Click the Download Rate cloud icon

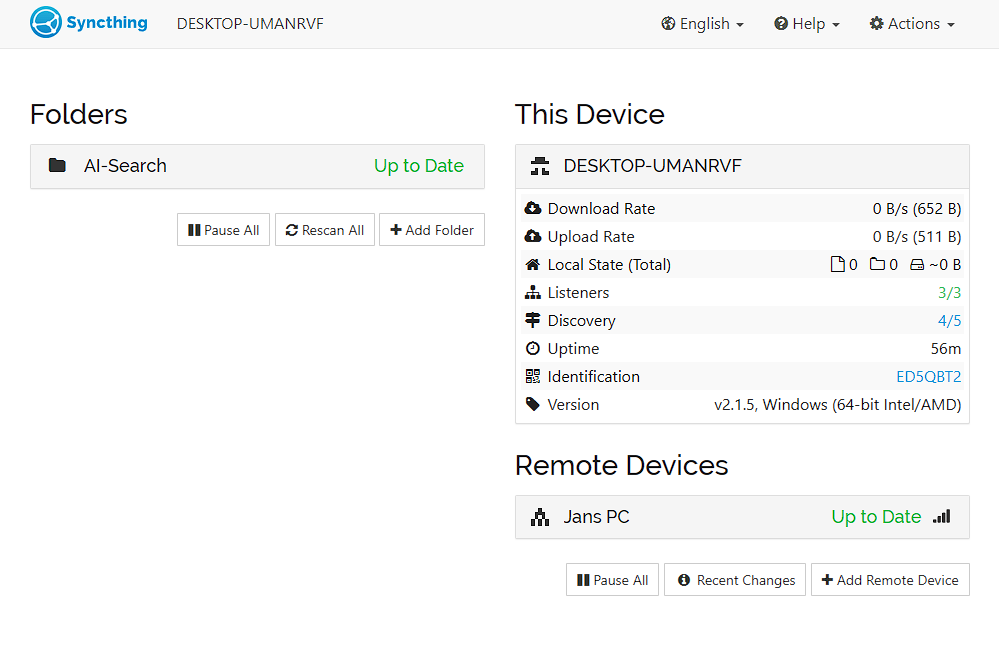tap(533, 208)
